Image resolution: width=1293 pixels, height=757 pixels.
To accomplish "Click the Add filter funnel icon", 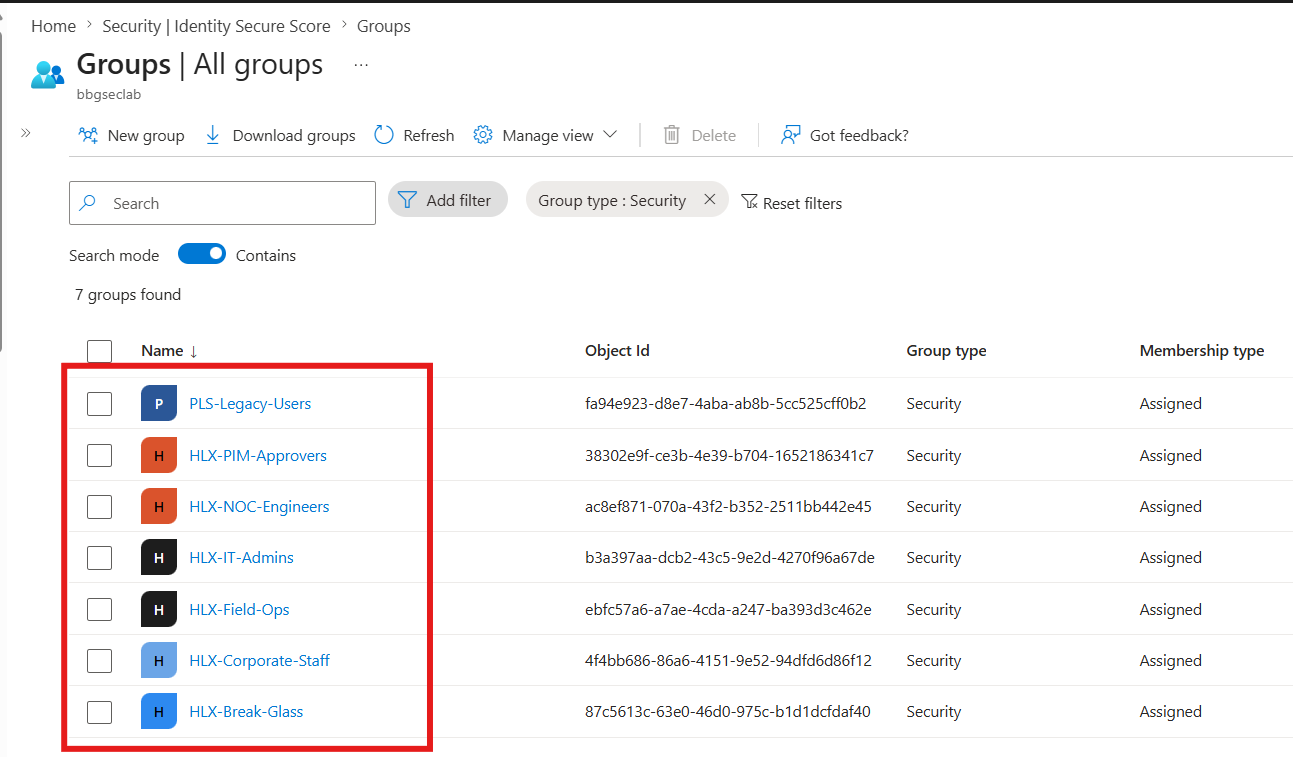I will 407,200.
